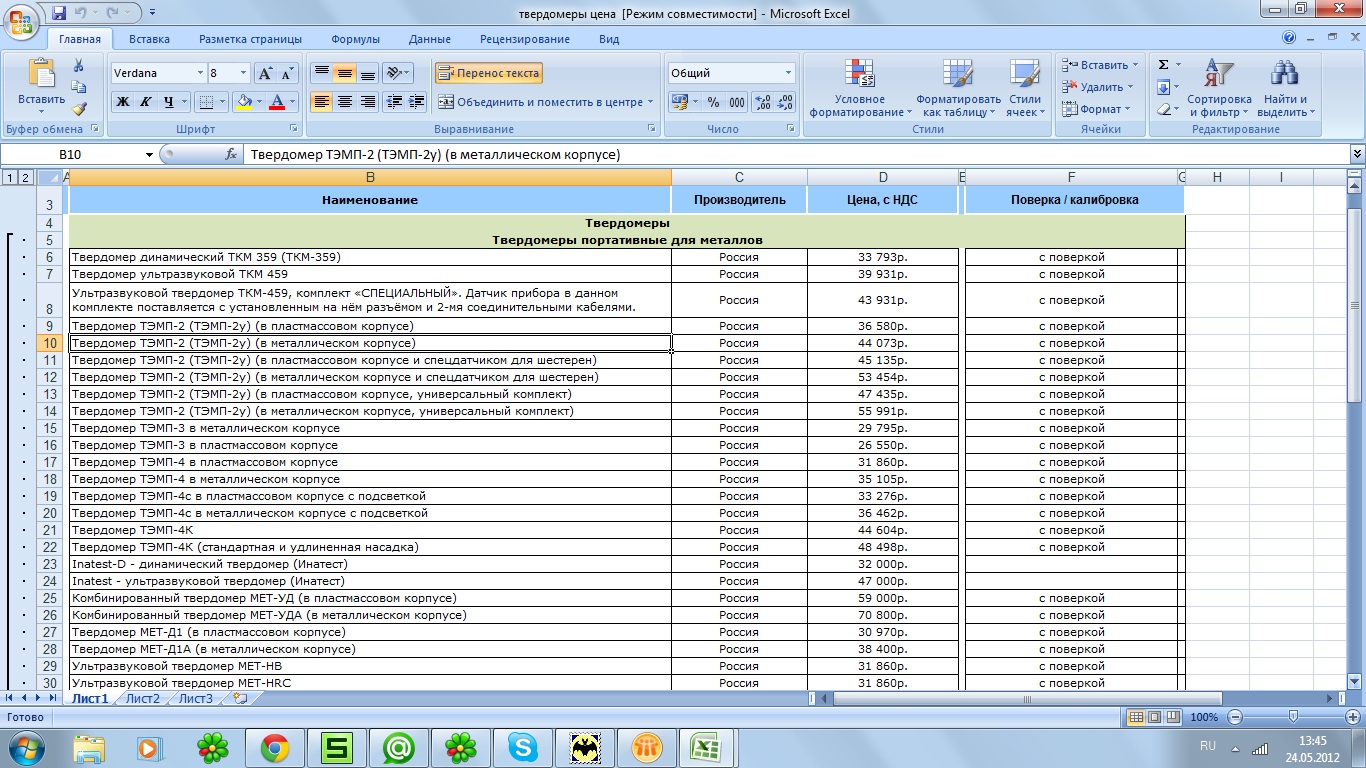Apply bold formatting with Ж button
This screenshot has height=768, width=1366.
click(123, 102)
